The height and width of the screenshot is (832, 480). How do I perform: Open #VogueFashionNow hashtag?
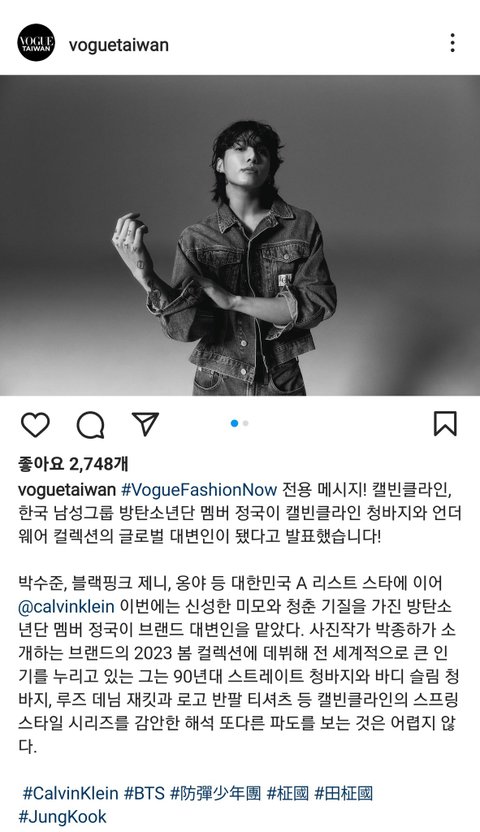(x=199, y=489)
